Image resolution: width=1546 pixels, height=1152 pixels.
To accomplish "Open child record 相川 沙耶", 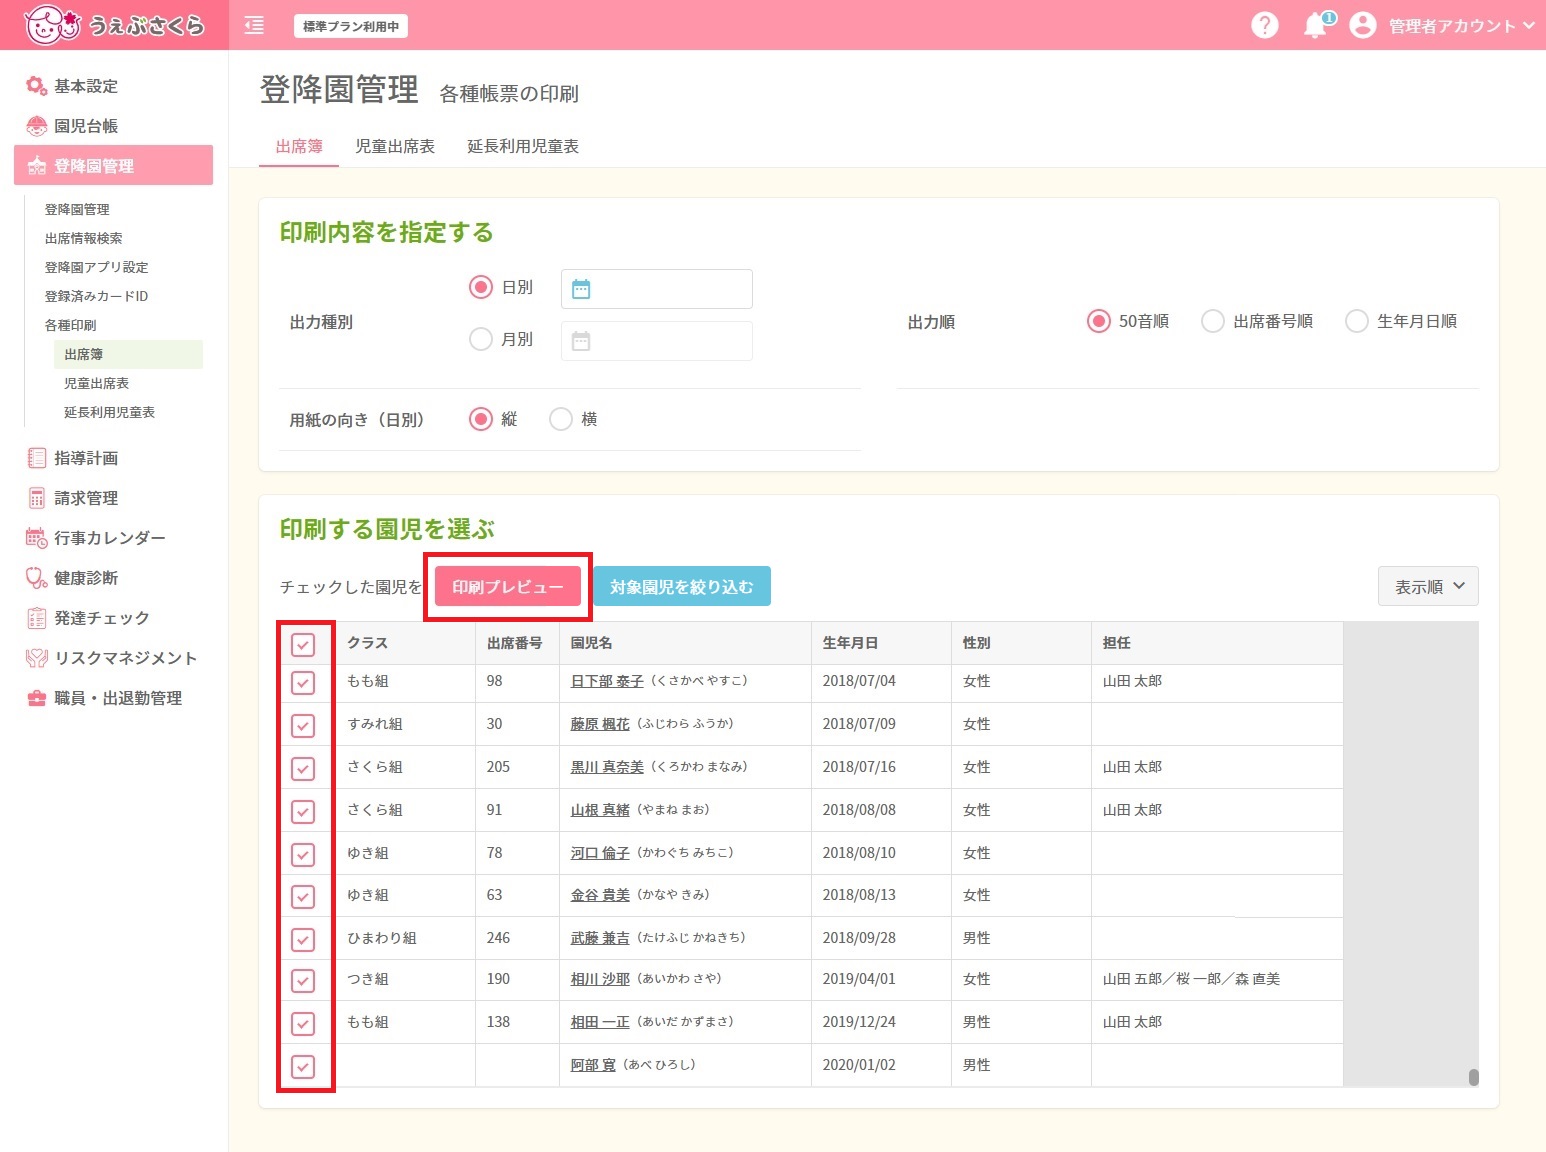I will pyautogui.click(x=600, y=979).
